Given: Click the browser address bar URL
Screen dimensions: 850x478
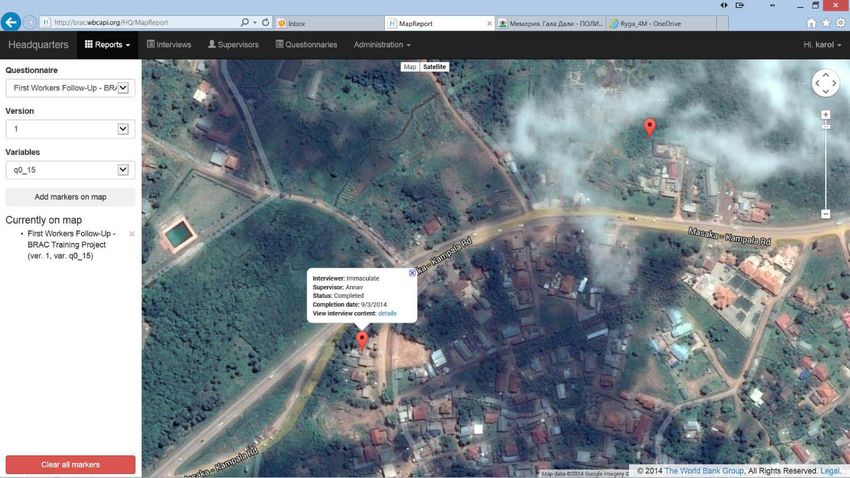Looking at the screenshot, I should (x=111, y=22).
